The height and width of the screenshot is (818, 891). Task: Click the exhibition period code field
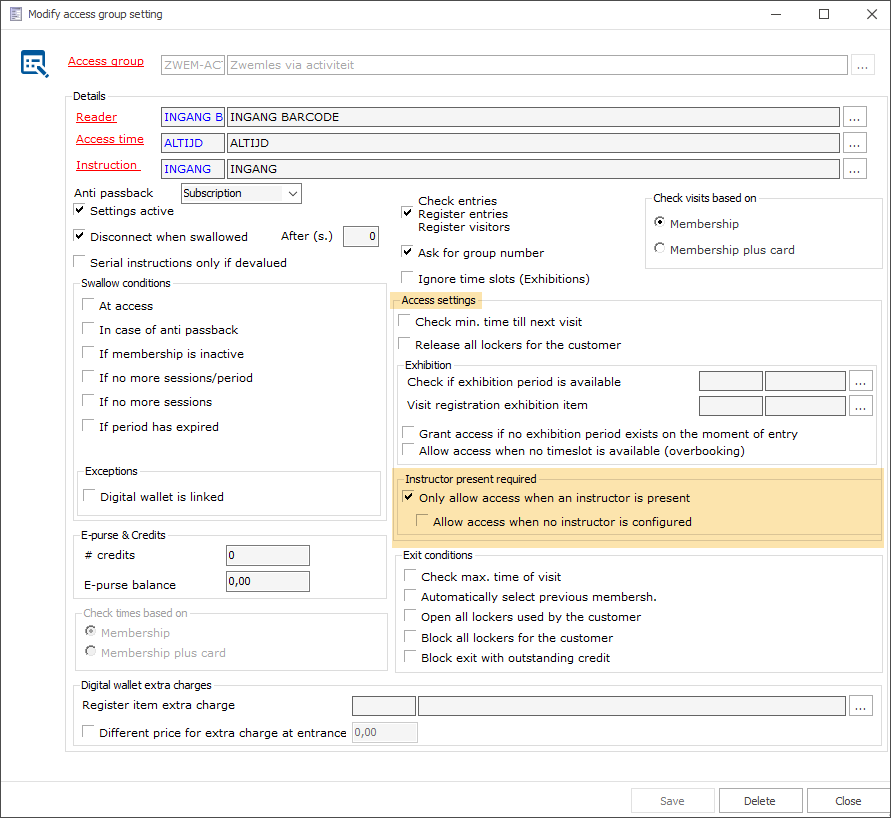point(731,381)
